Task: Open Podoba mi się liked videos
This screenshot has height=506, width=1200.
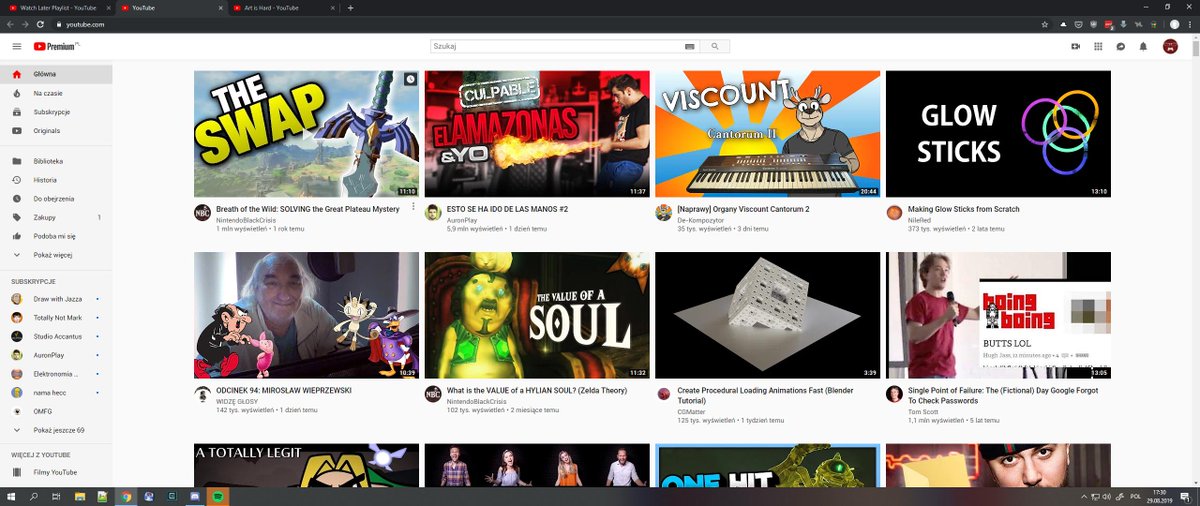Action: pyautogui.click(x=56, y=236)
